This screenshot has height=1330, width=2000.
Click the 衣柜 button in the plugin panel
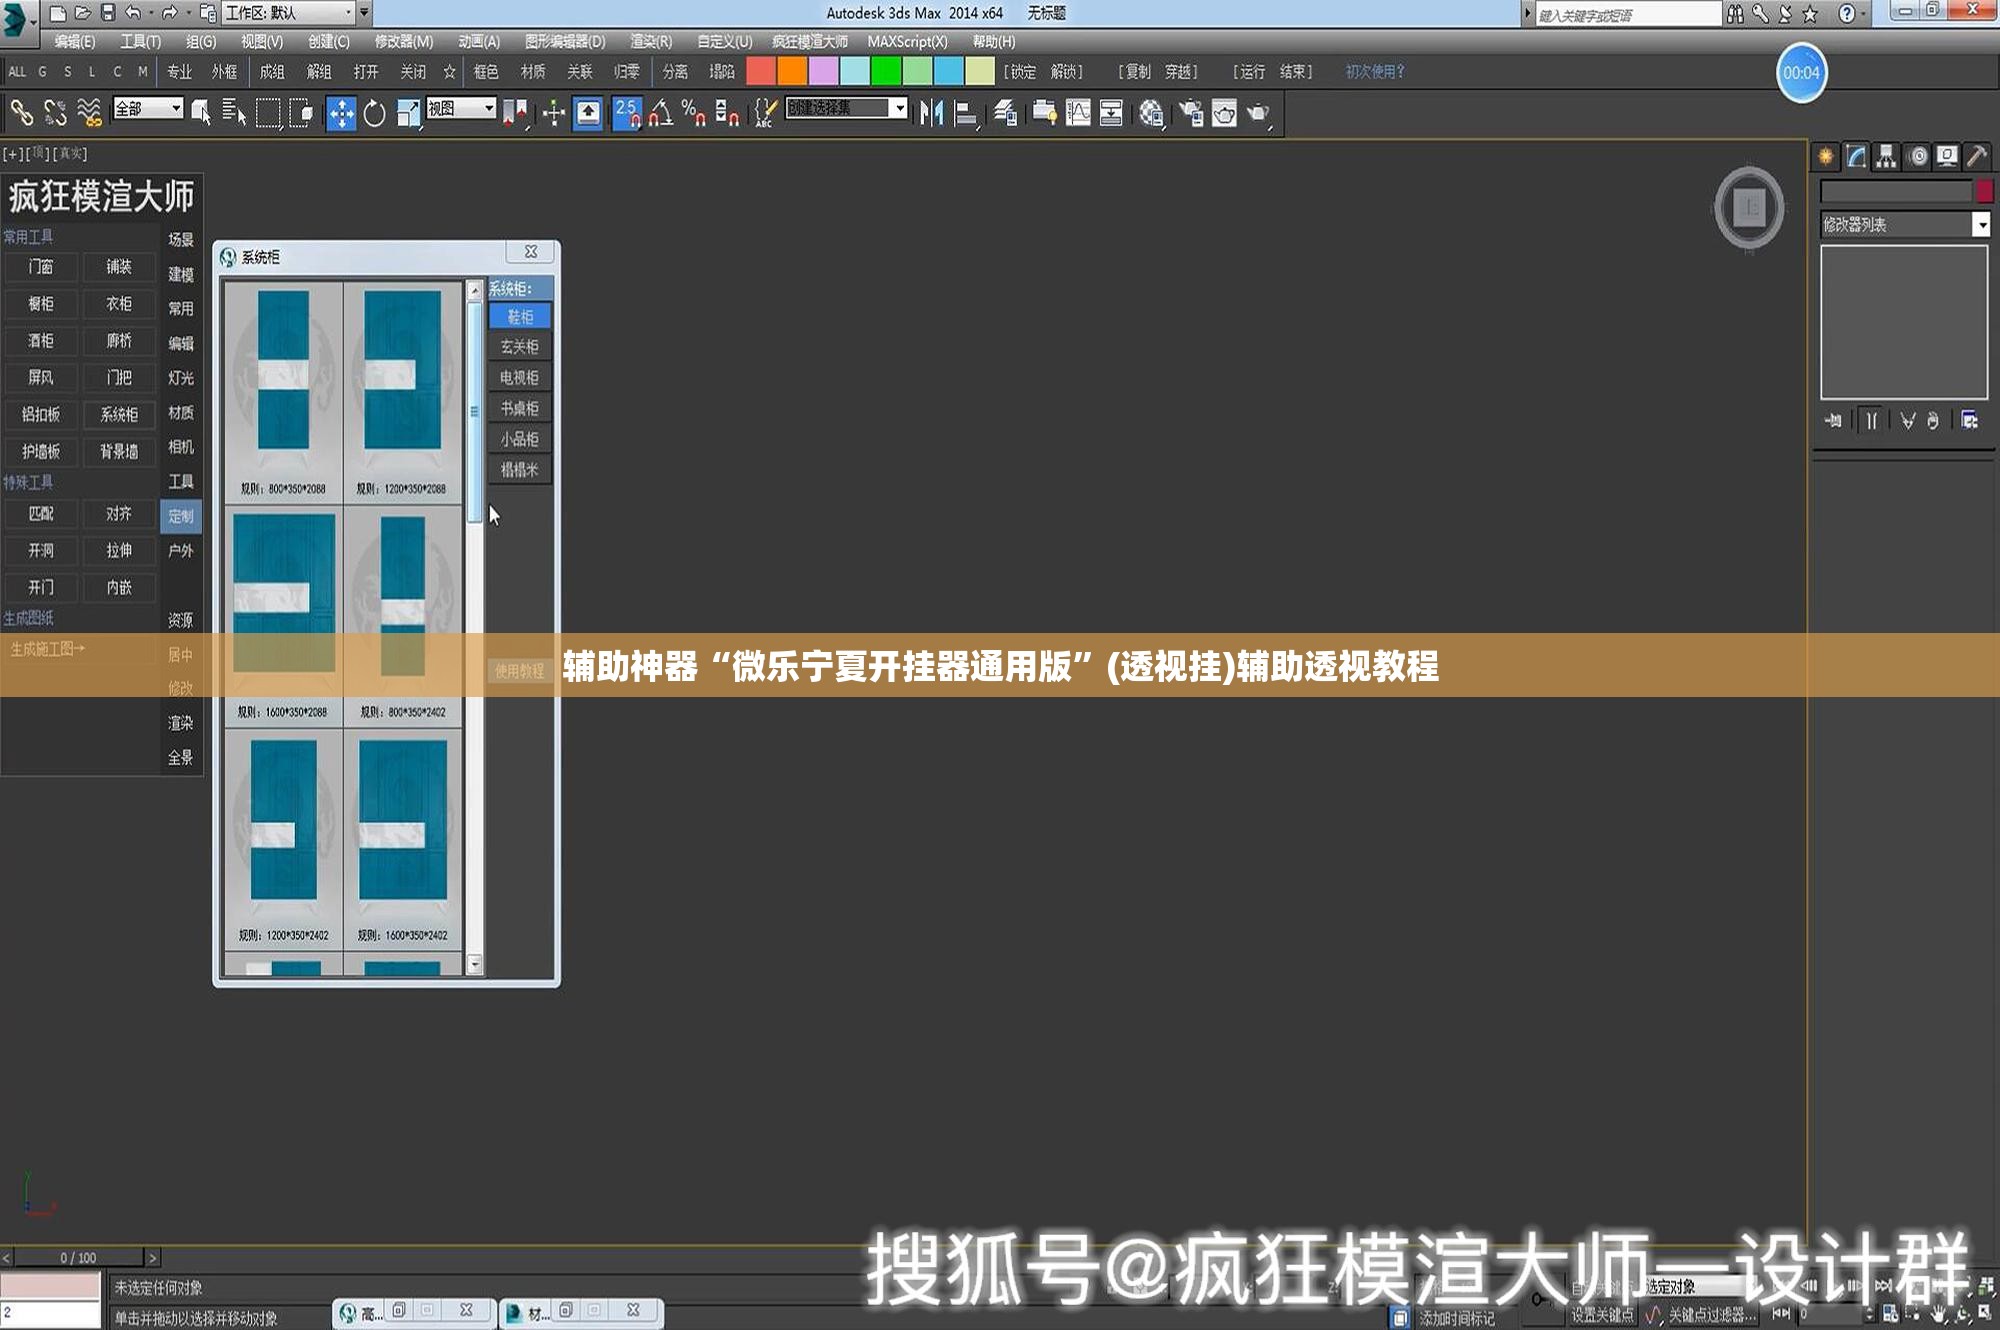pos(119,304)
